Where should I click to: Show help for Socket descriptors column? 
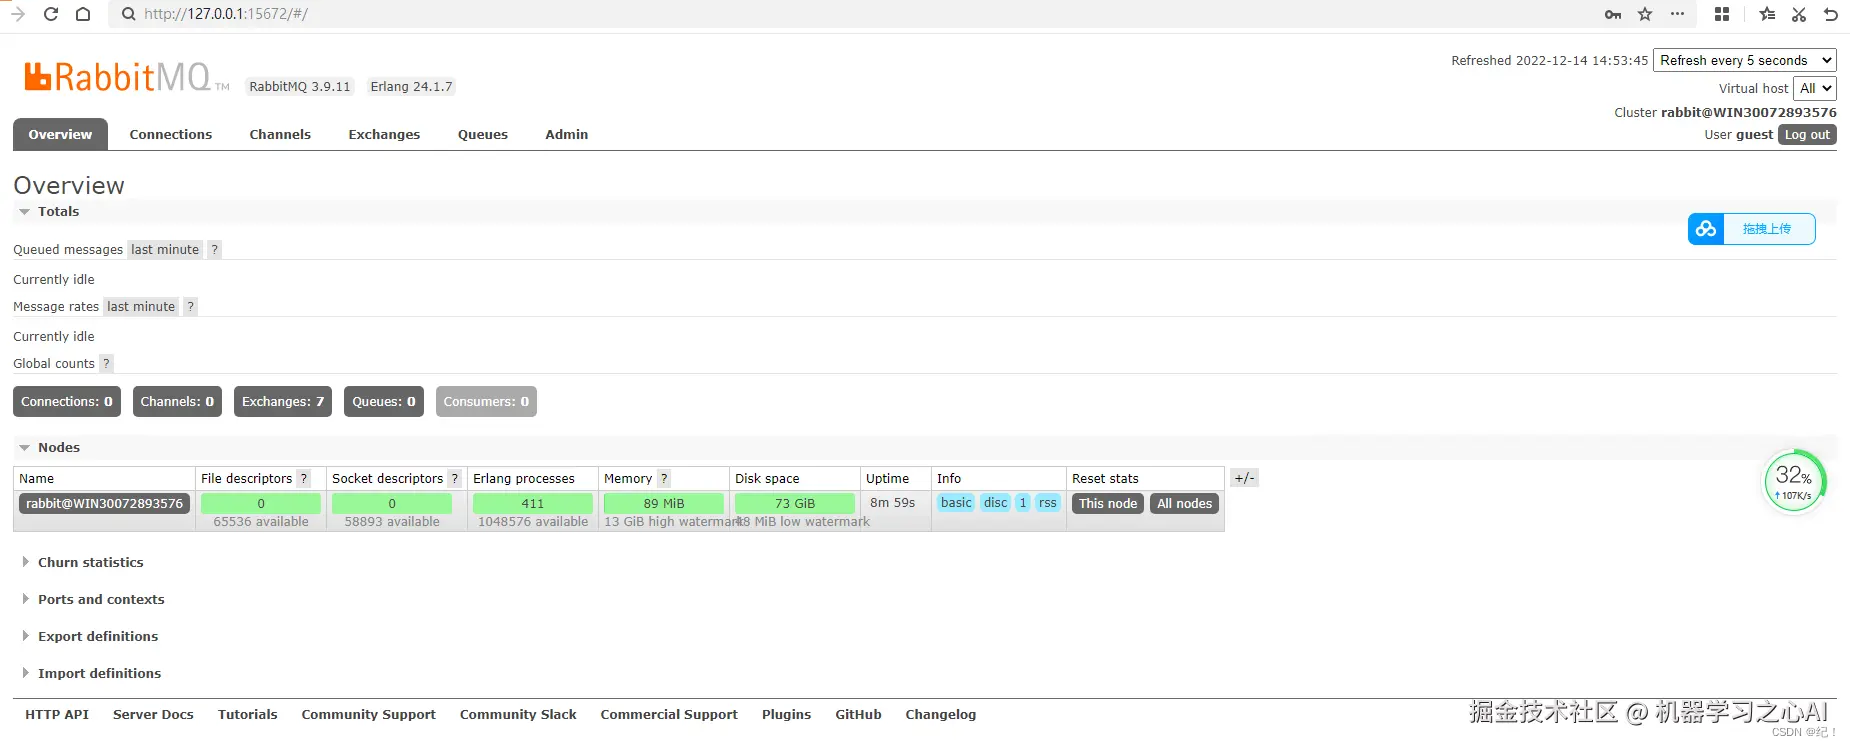click(x=454, y=479)
